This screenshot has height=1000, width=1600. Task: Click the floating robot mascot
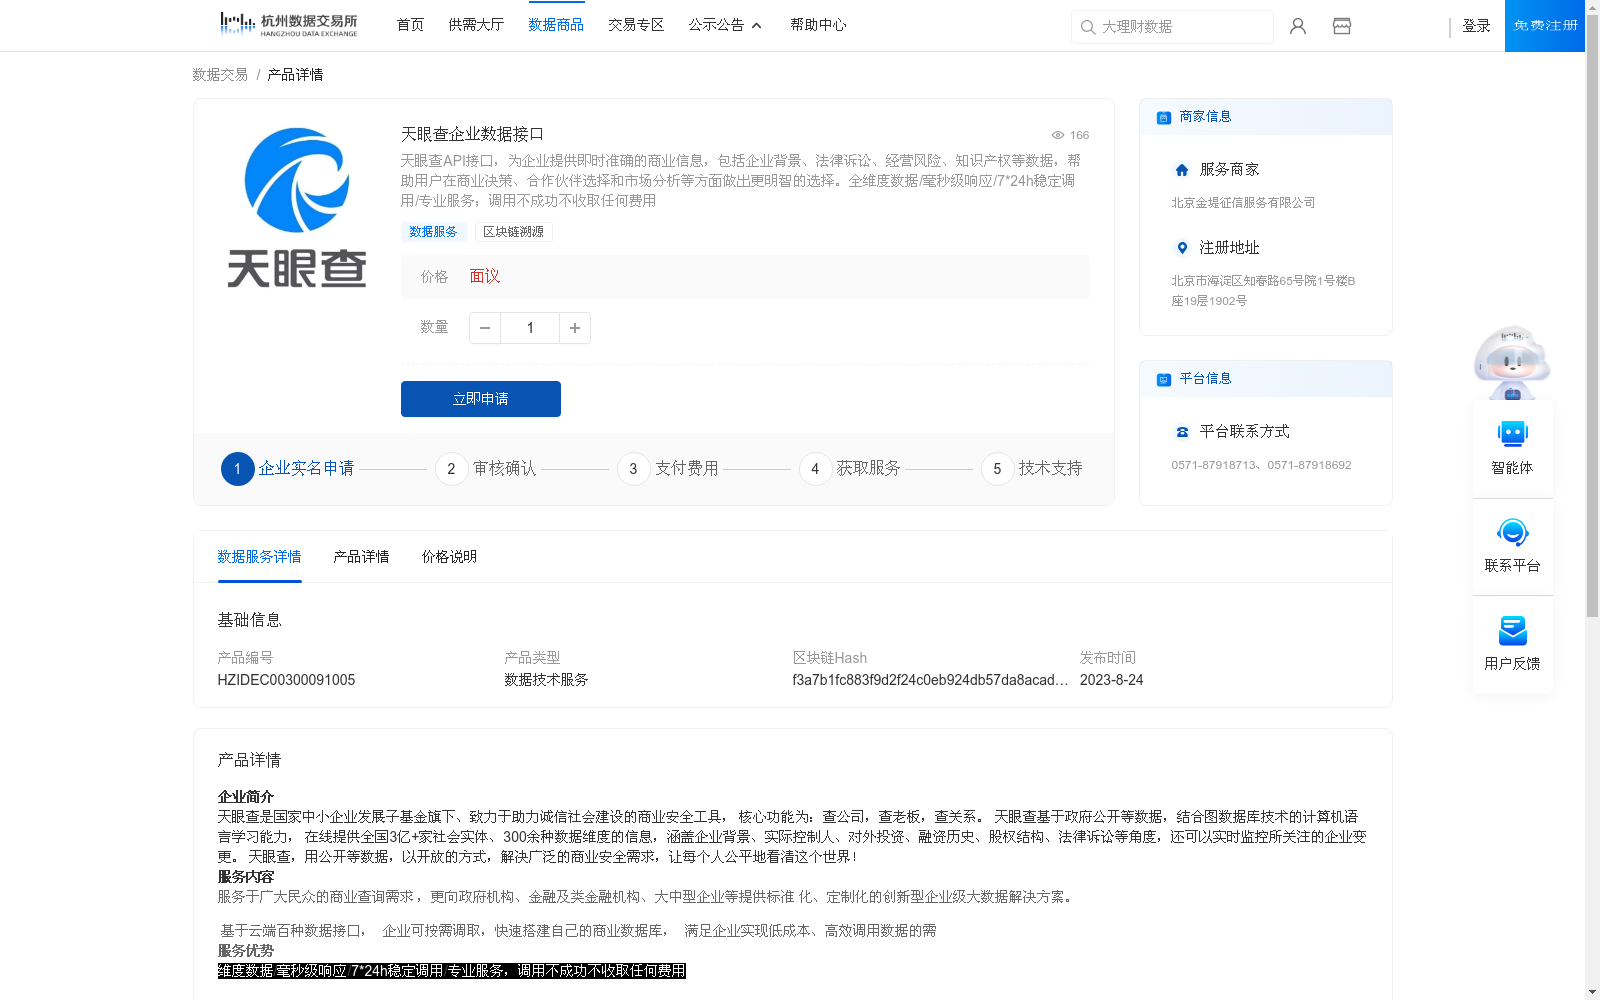[x=1512, y=362]
